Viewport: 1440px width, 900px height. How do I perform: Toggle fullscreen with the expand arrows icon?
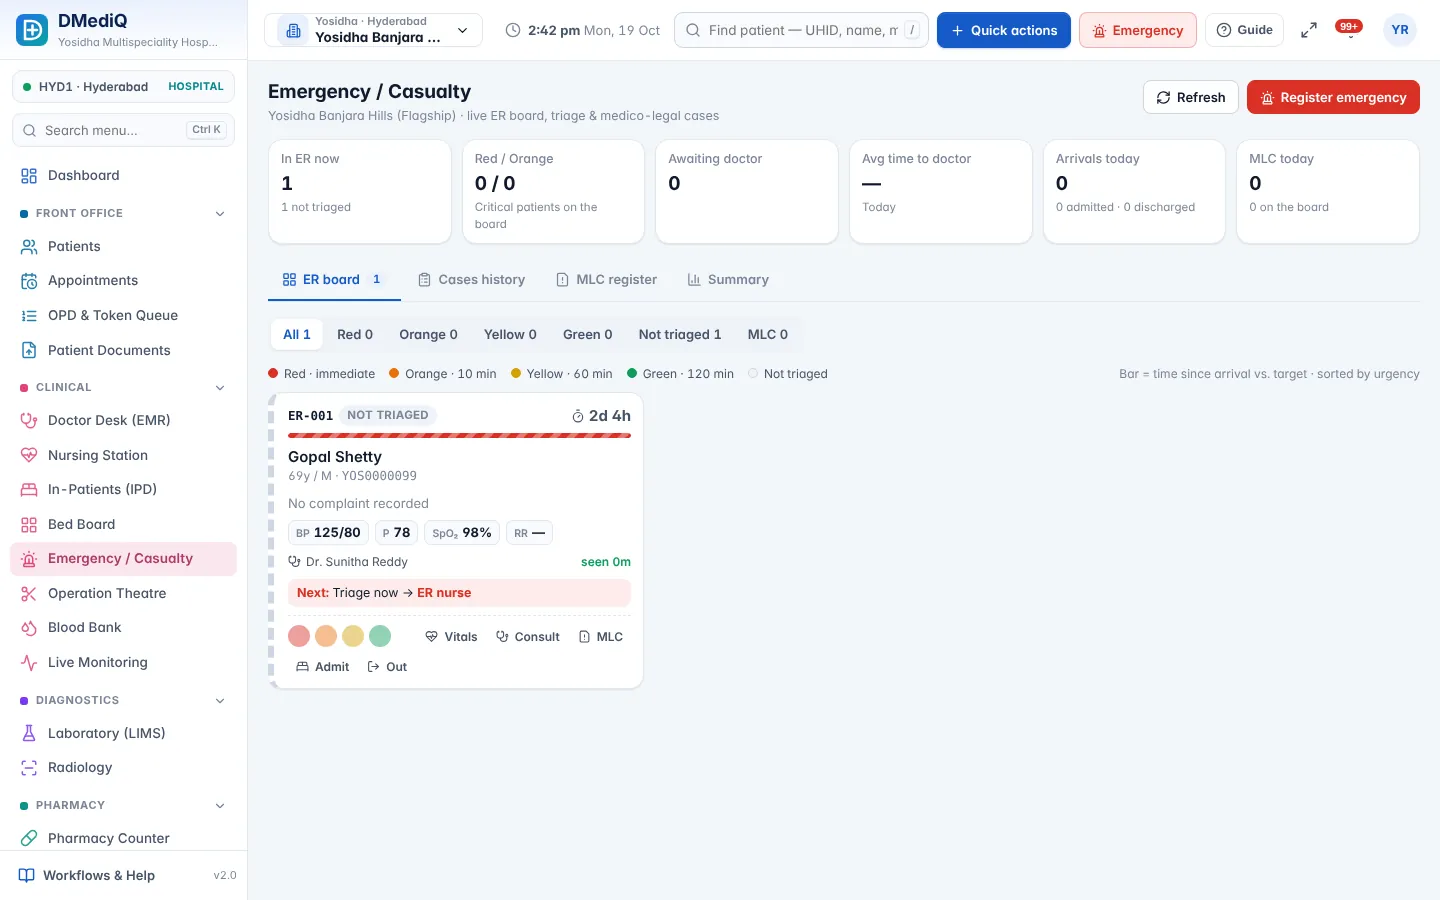[x=1308, y=30]
